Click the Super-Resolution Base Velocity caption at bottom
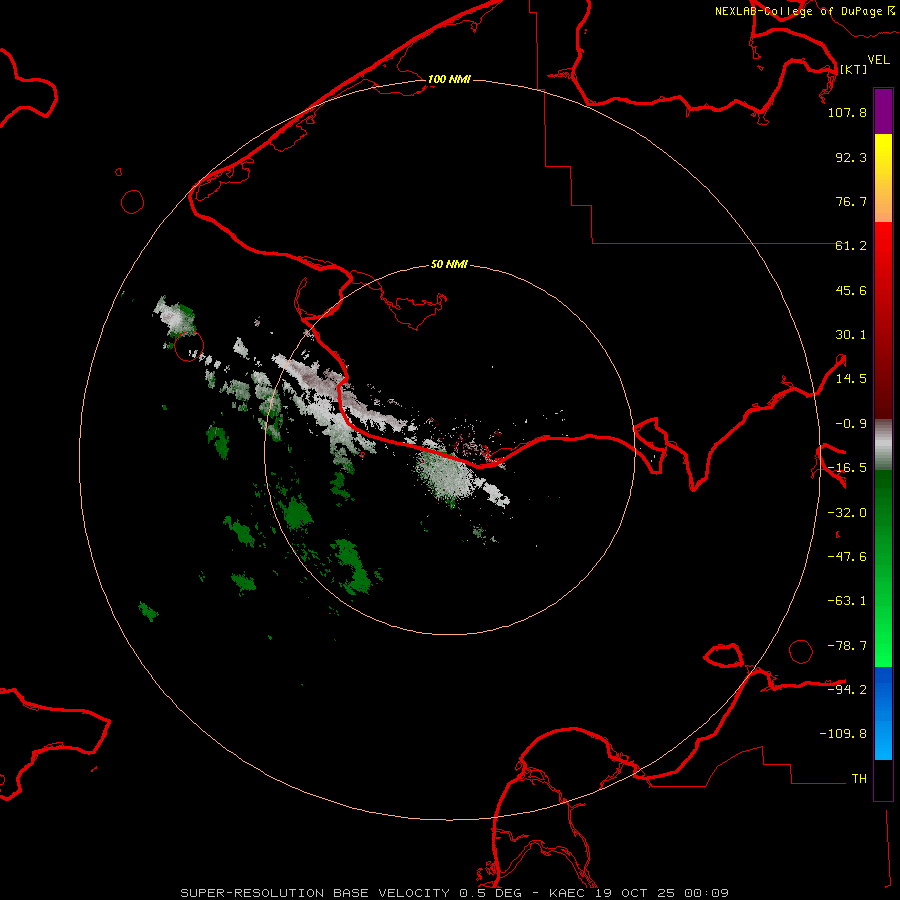This screenshot has width=900, height=900. [455, 893]
